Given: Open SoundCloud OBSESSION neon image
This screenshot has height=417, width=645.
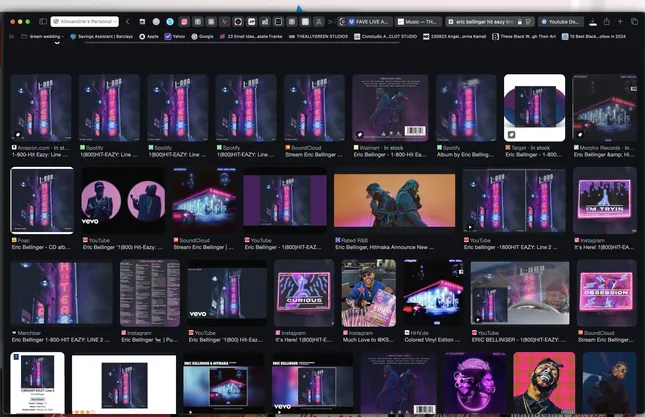Looking at the screenshot, I should coord(607,293).
